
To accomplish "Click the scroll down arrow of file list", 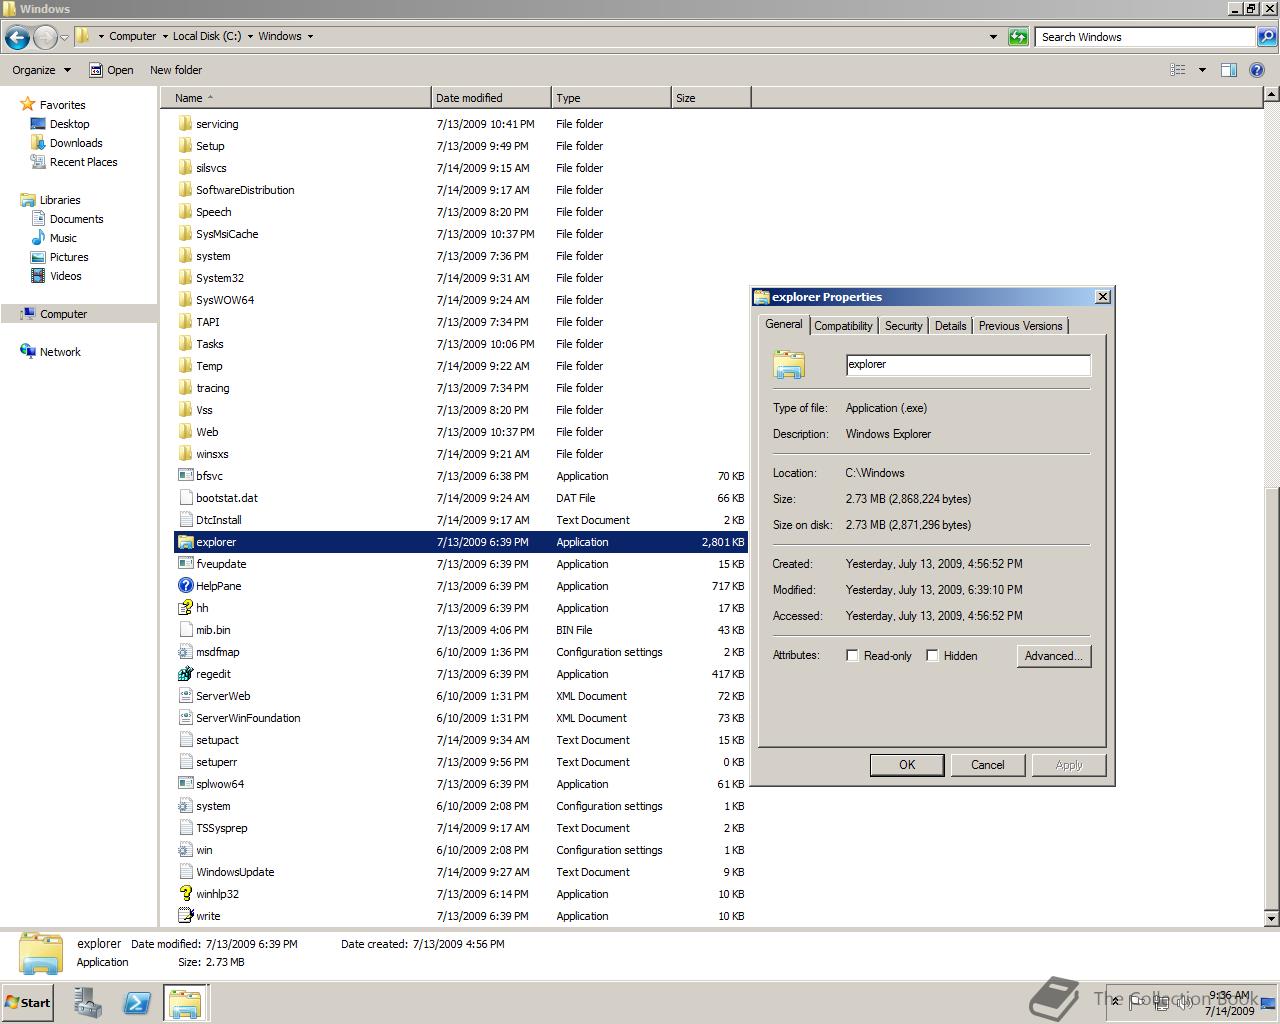I will point(1271,918).
